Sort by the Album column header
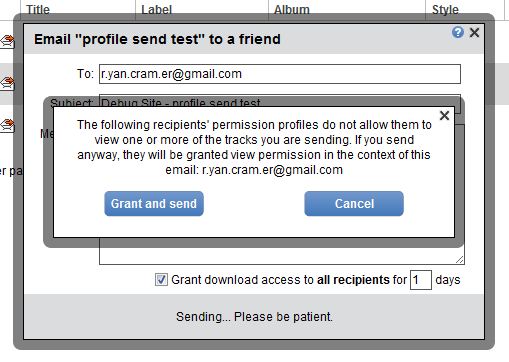The image size is (509, 362). pos(292,9)
